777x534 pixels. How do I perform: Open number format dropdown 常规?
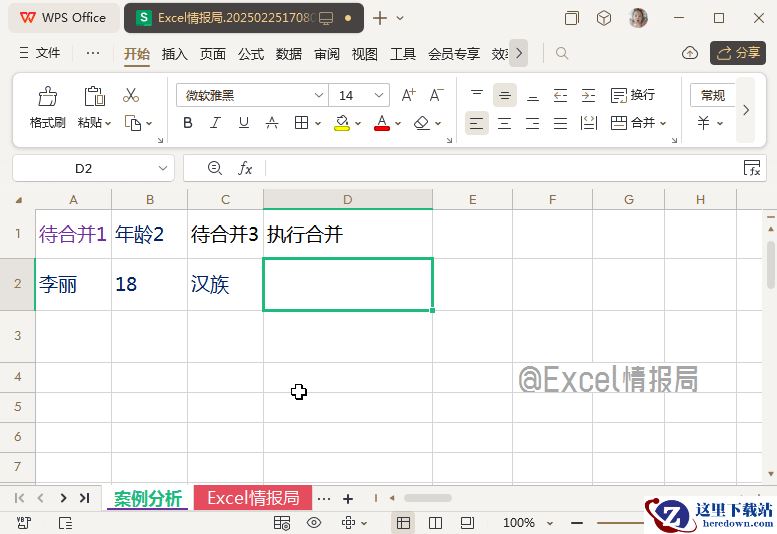713,95
